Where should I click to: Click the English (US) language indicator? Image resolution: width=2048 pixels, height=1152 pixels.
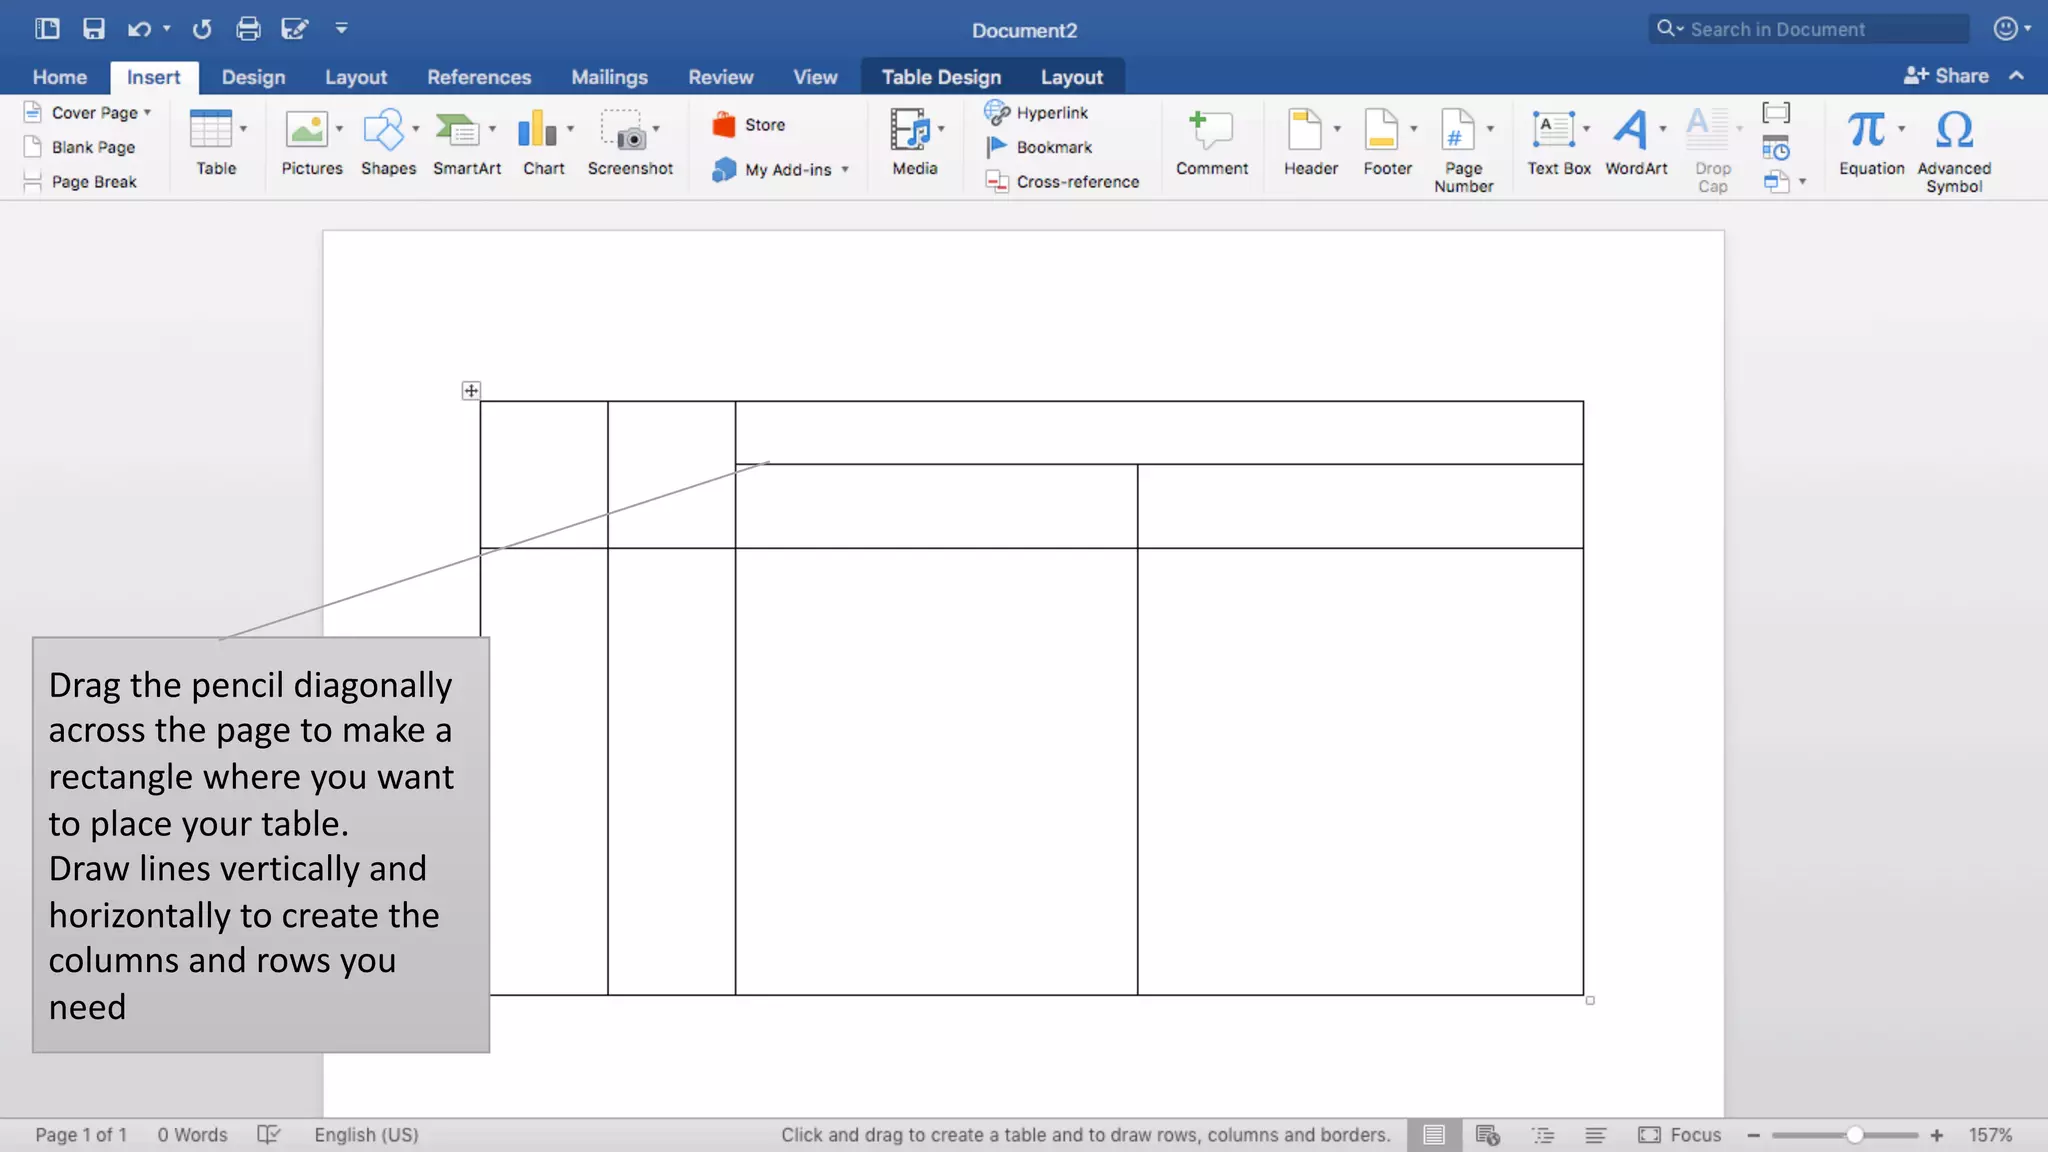366,1135
